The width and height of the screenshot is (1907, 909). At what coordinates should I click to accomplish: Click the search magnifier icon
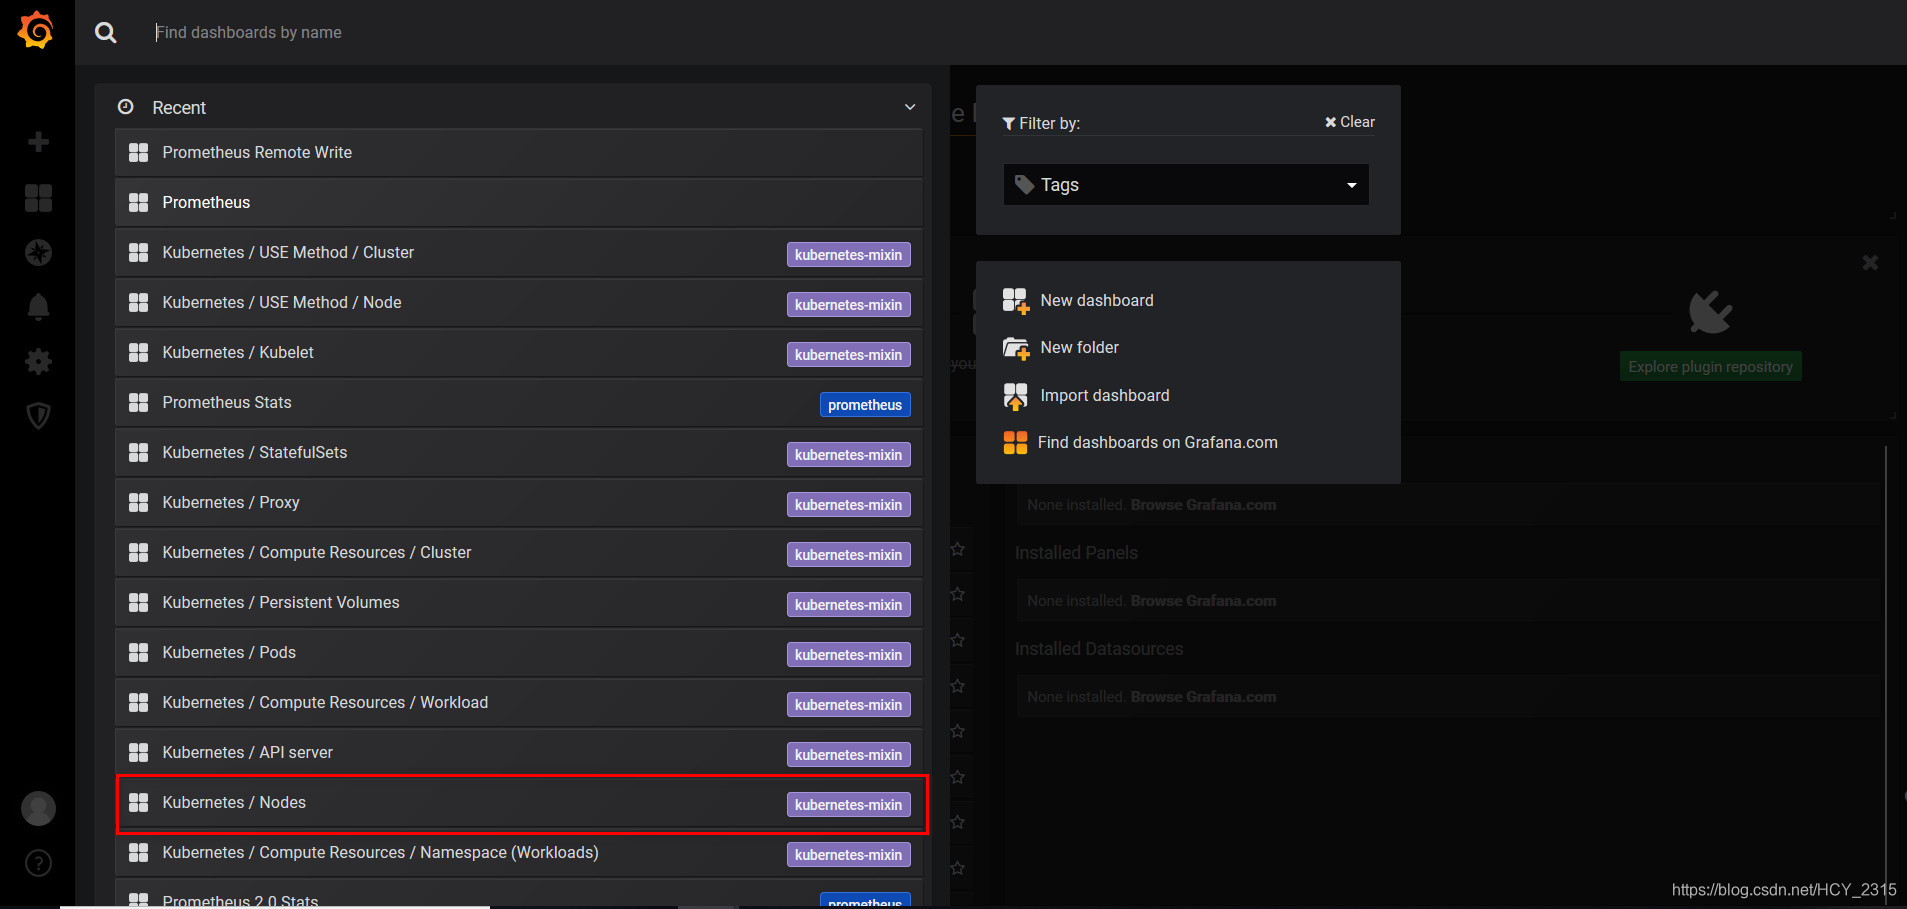(105, 33)
